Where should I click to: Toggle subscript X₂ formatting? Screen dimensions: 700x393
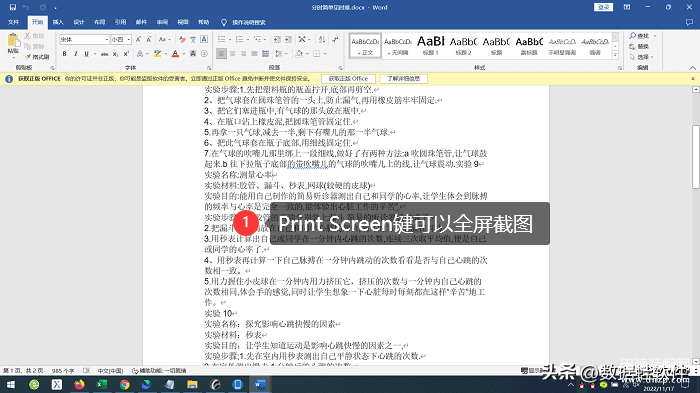click(x=115, y=54)
